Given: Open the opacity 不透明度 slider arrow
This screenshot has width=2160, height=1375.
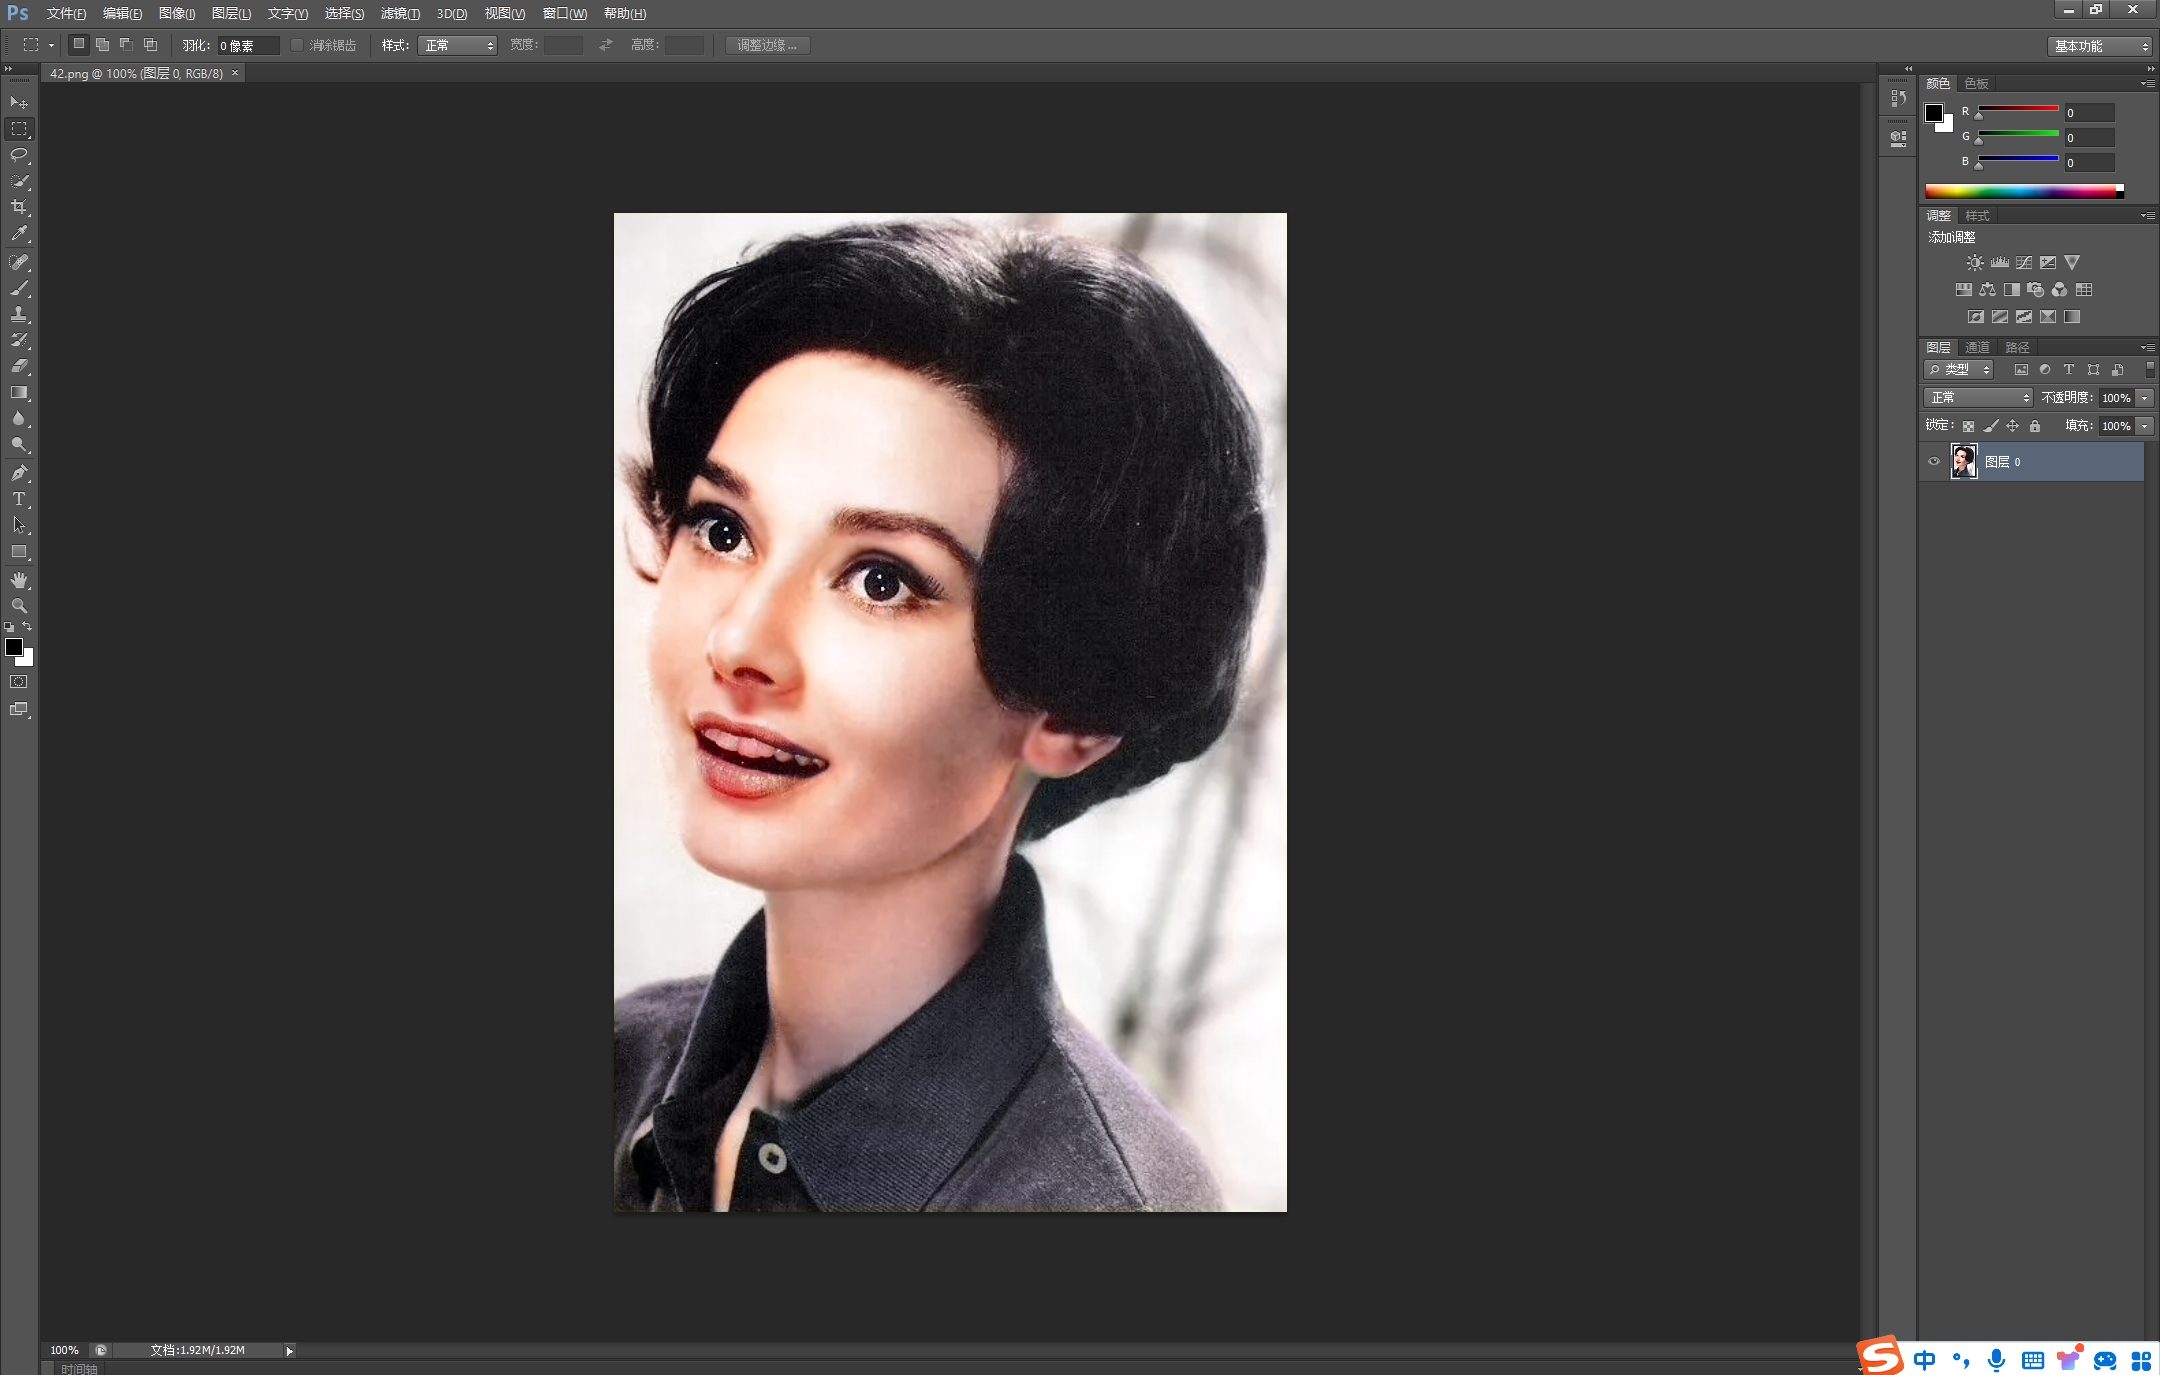Looking at the screenshot, I should pyautogui.click(x=2145, y=398).
